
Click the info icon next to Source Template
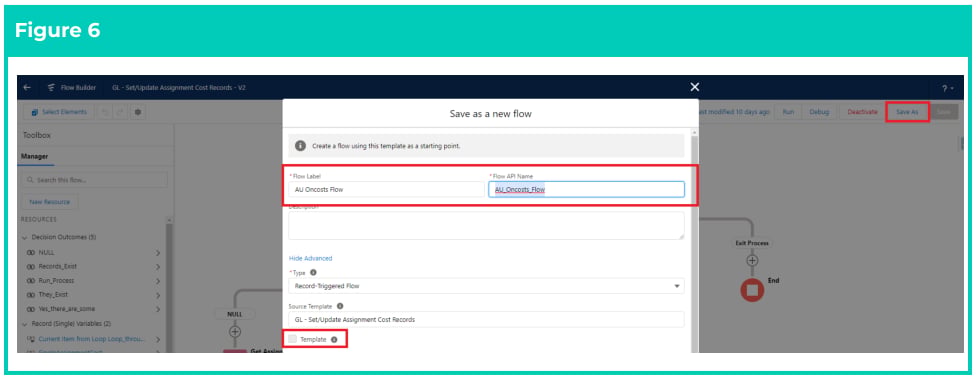coord(340,306)
